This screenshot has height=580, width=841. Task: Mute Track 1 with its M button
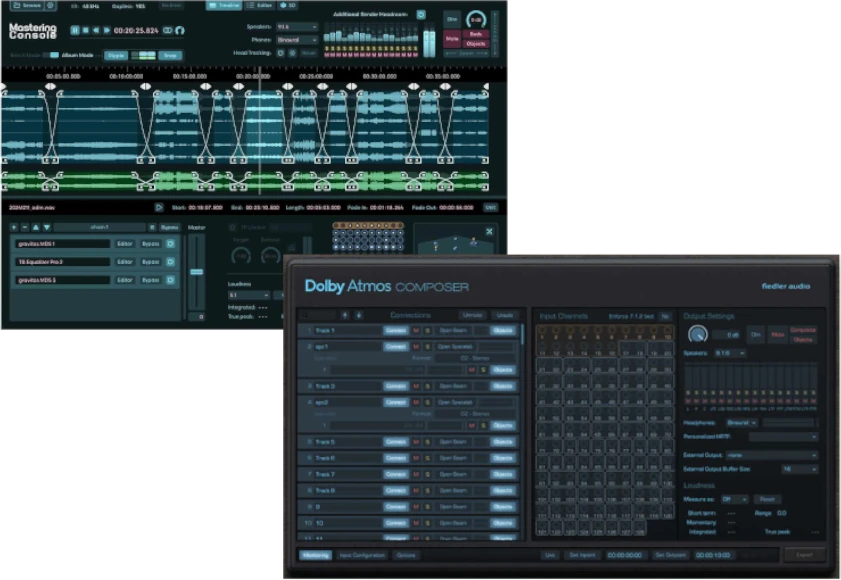[414, 330]
